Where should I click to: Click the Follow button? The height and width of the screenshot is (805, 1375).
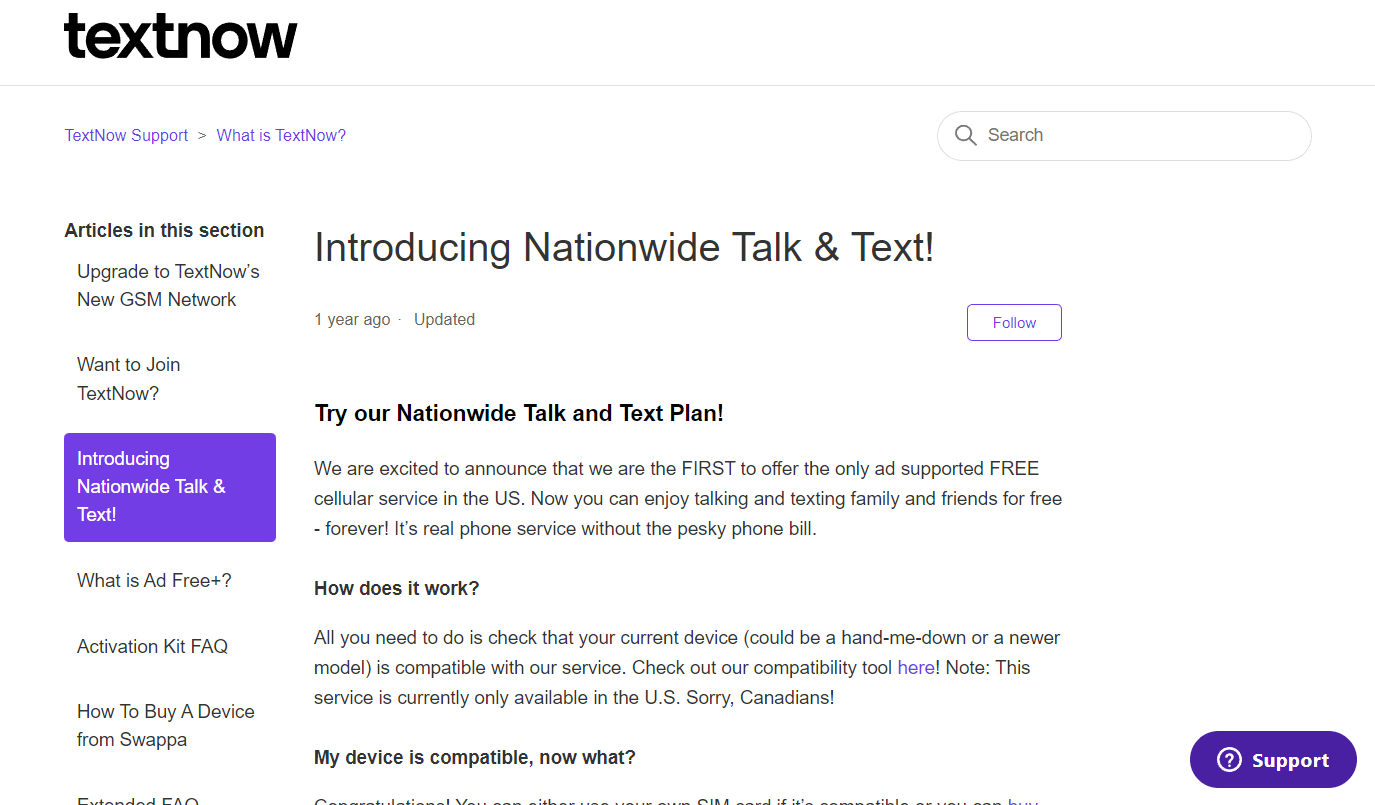click(1013, 322)
